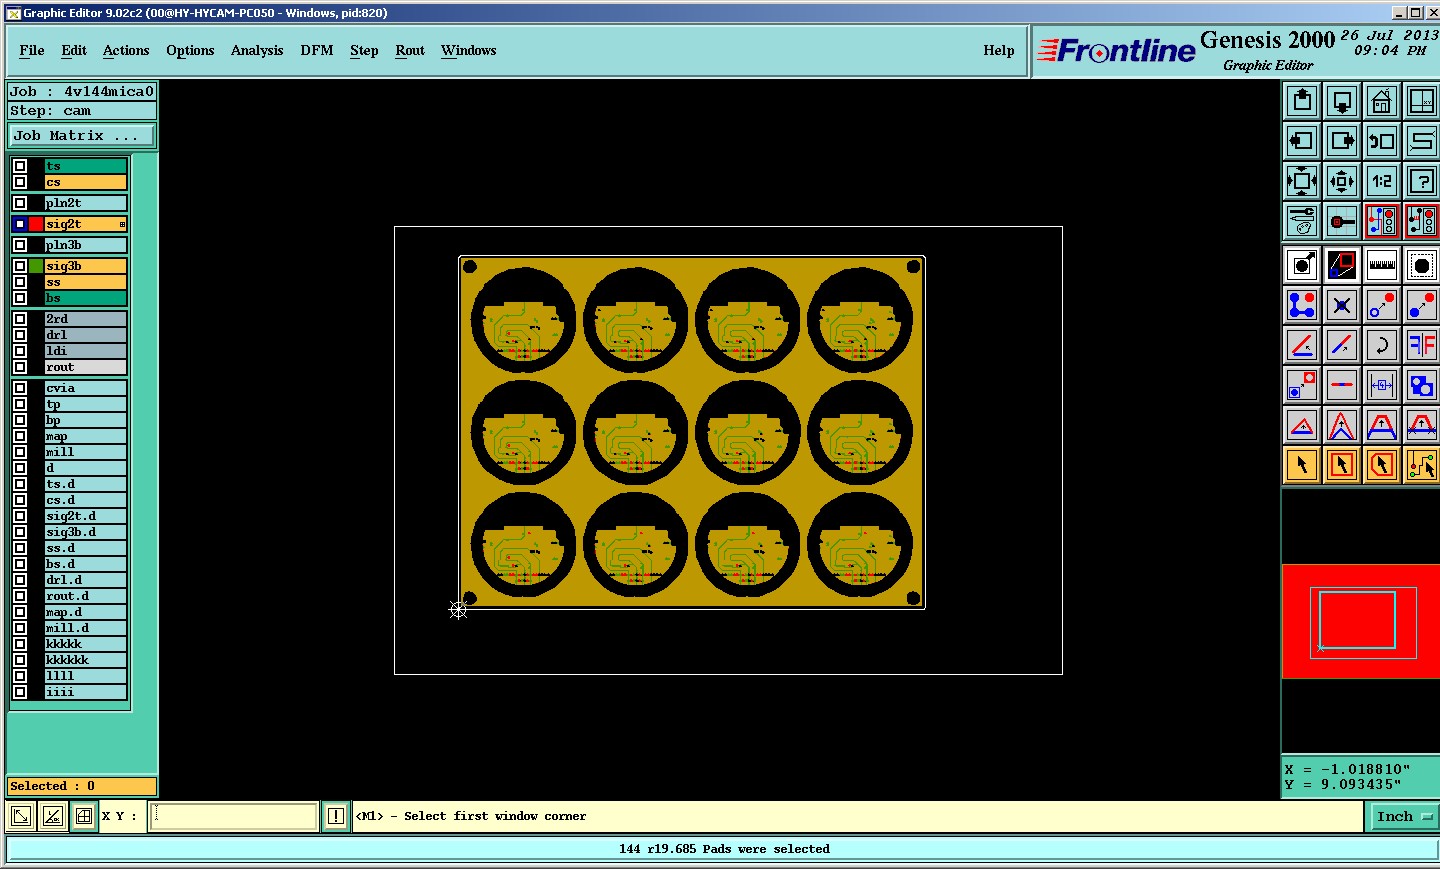Toggle the cvia layer checkbox
The image size is (1440, 869).
click(x=20, y=388)
